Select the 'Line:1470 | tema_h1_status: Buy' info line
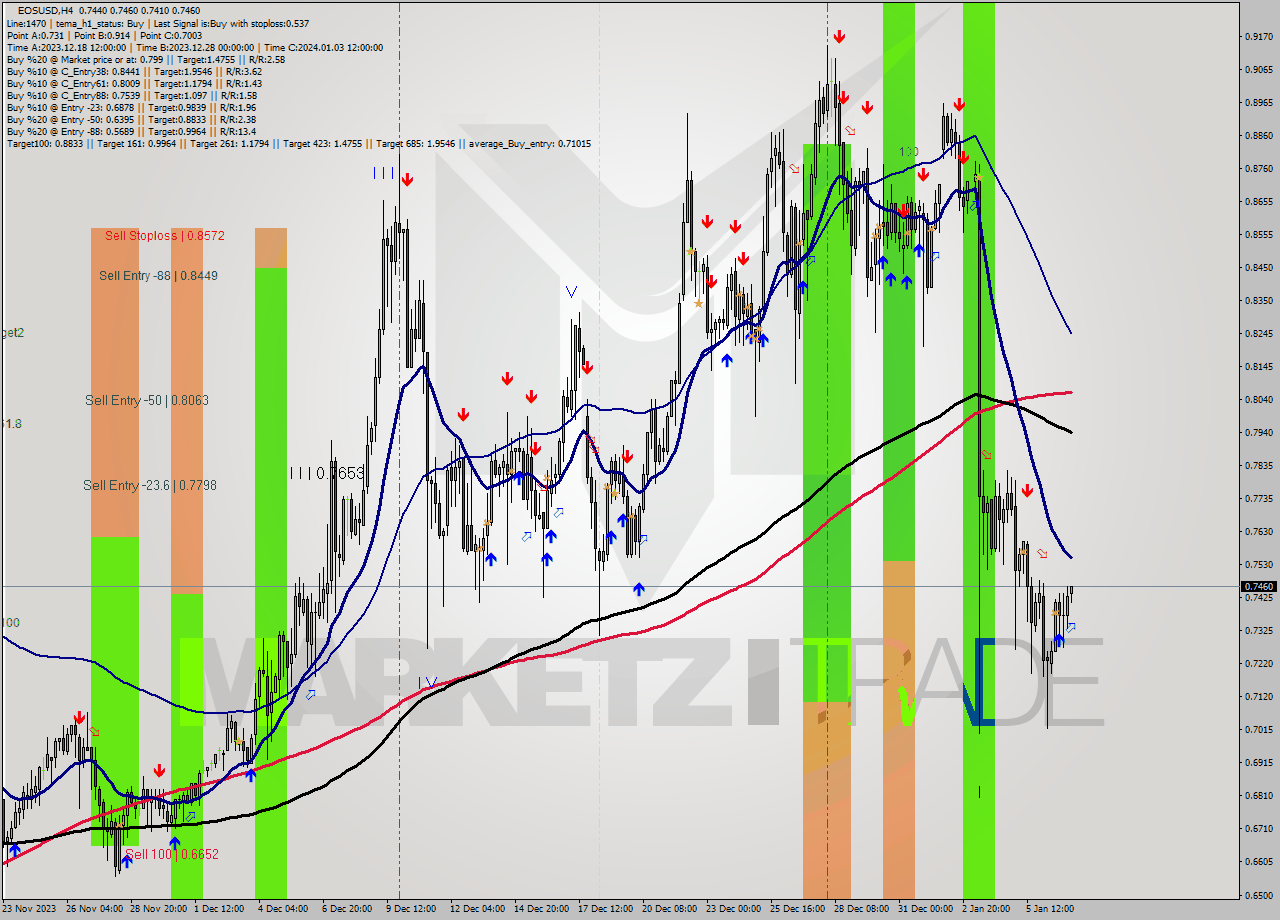Screen dimensions: 1280x920 (x=157, y=23)
